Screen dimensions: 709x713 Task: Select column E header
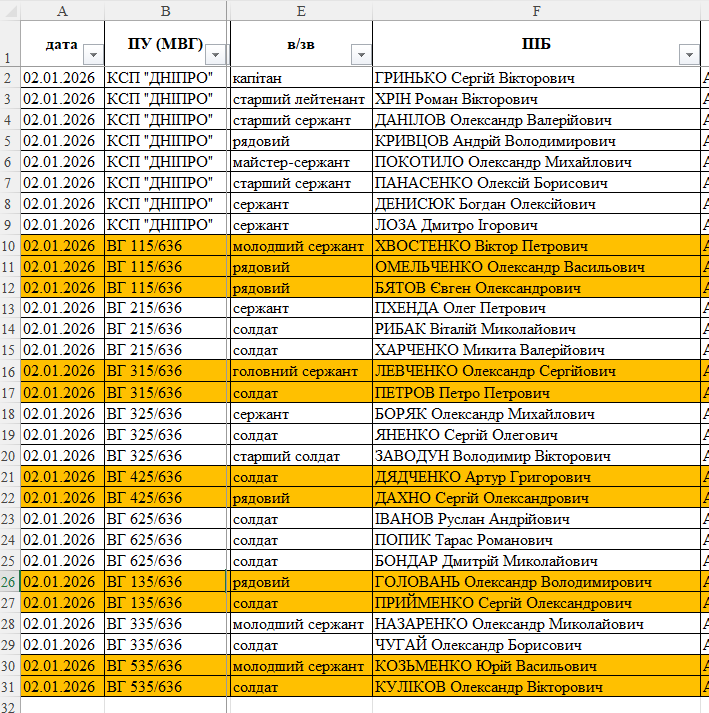click(301, 10)
